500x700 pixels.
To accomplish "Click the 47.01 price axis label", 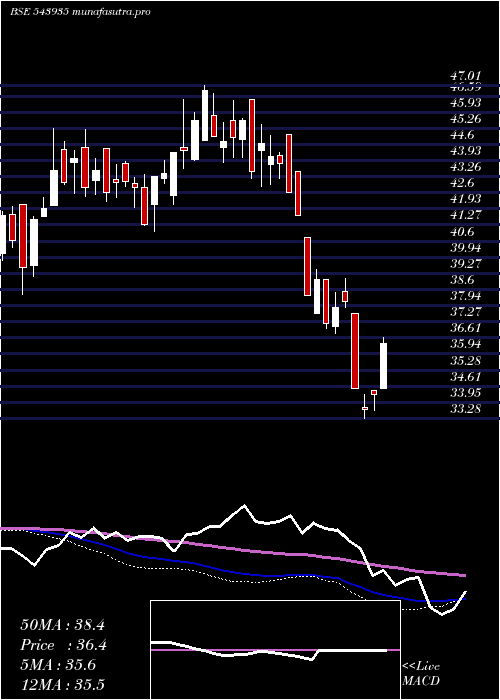I will pyautogui.click(x=465, y=75).
